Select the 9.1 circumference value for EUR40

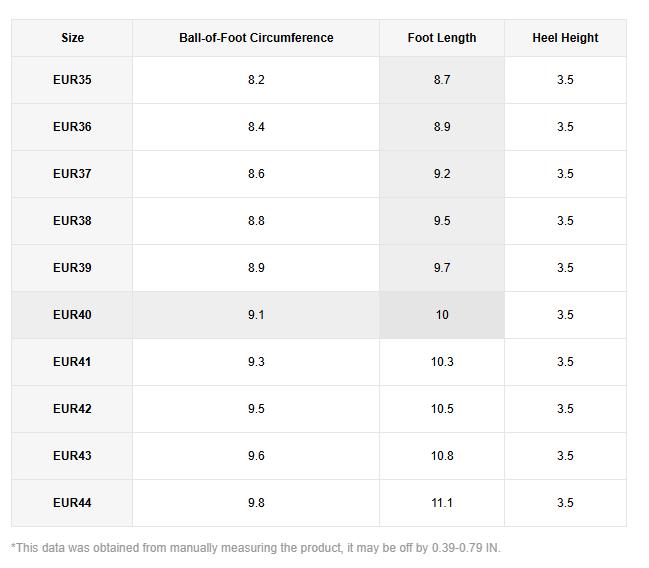pyautogui.click(x=256, y=315)
